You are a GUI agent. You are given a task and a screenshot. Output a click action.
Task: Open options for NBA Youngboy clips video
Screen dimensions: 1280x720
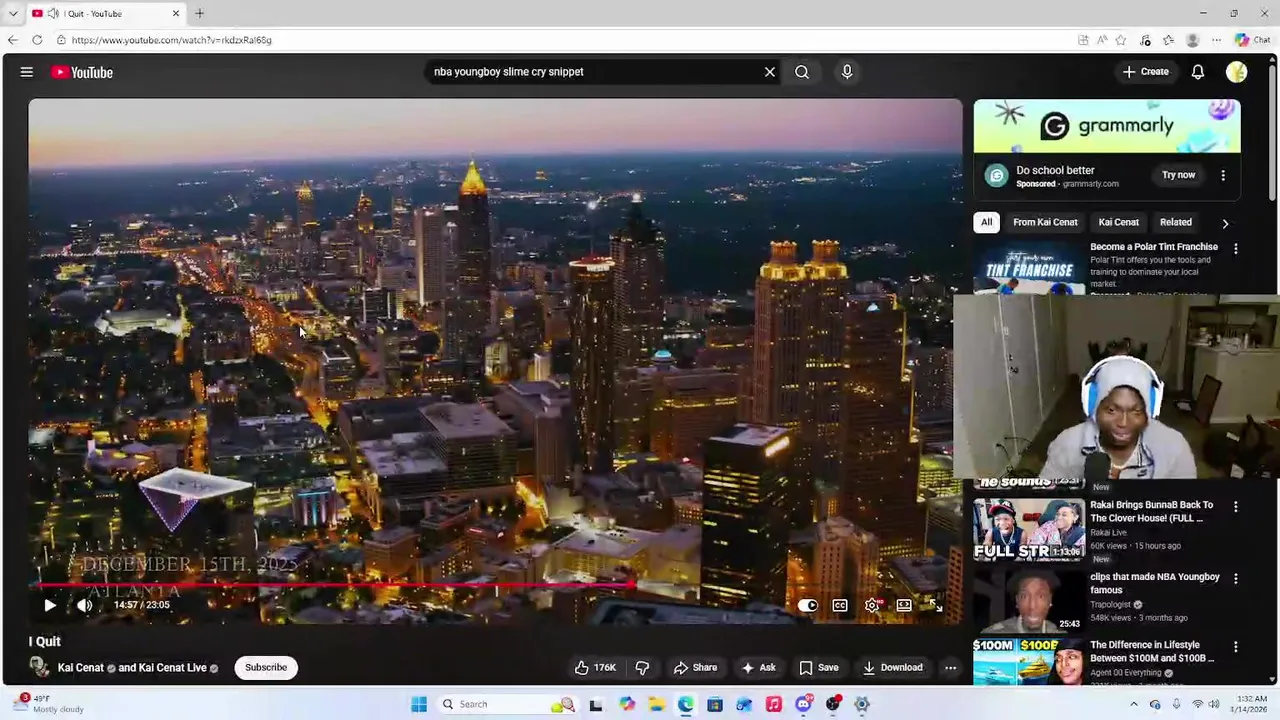pos(1235,578)
